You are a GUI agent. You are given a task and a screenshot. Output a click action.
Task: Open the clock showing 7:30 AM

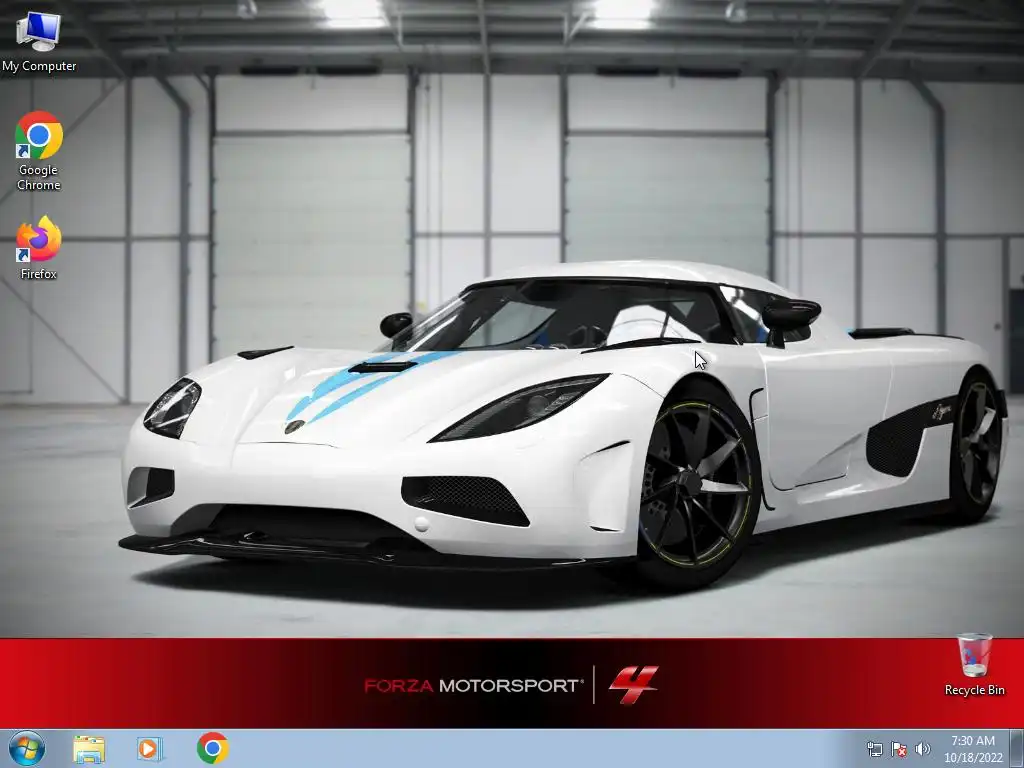pyautogui.click(x=972, y=749)
